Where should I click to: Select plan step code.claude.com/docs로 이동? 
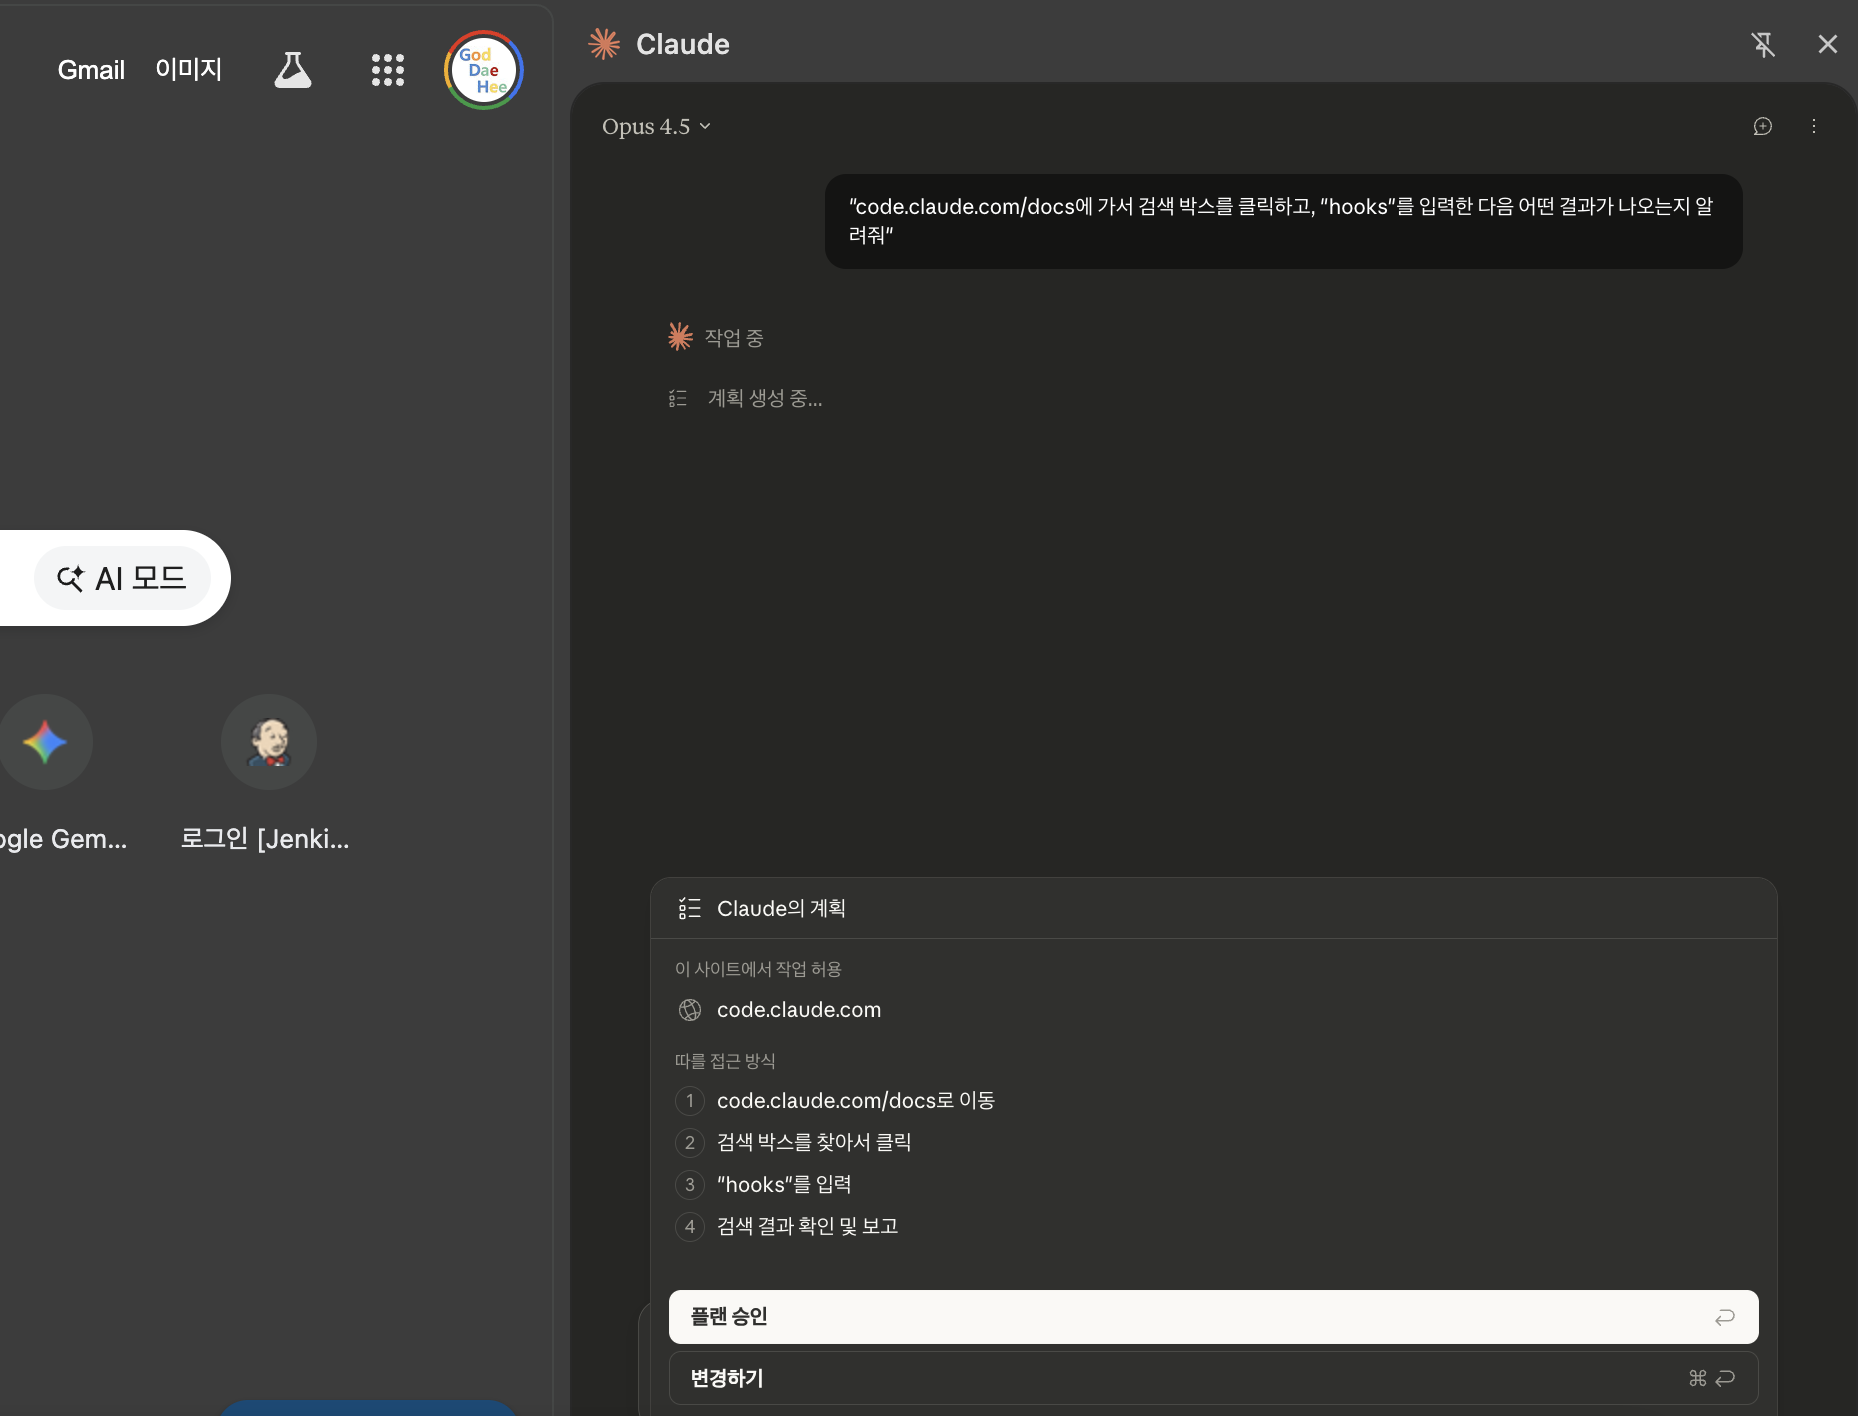pos(856,1101)
